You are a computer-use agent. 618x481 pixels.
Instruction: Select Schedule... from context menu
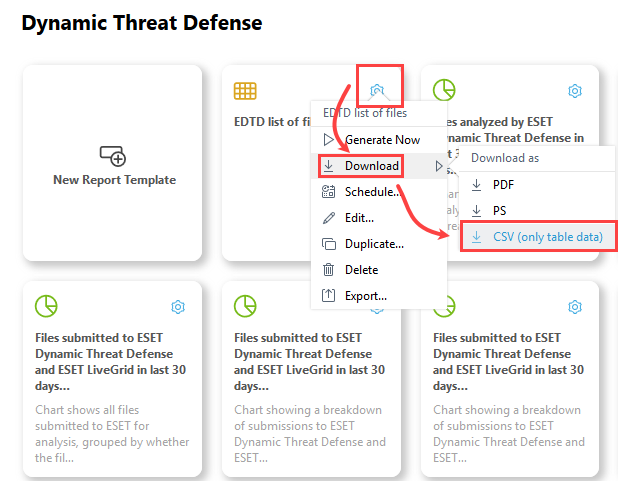(379, 192)
